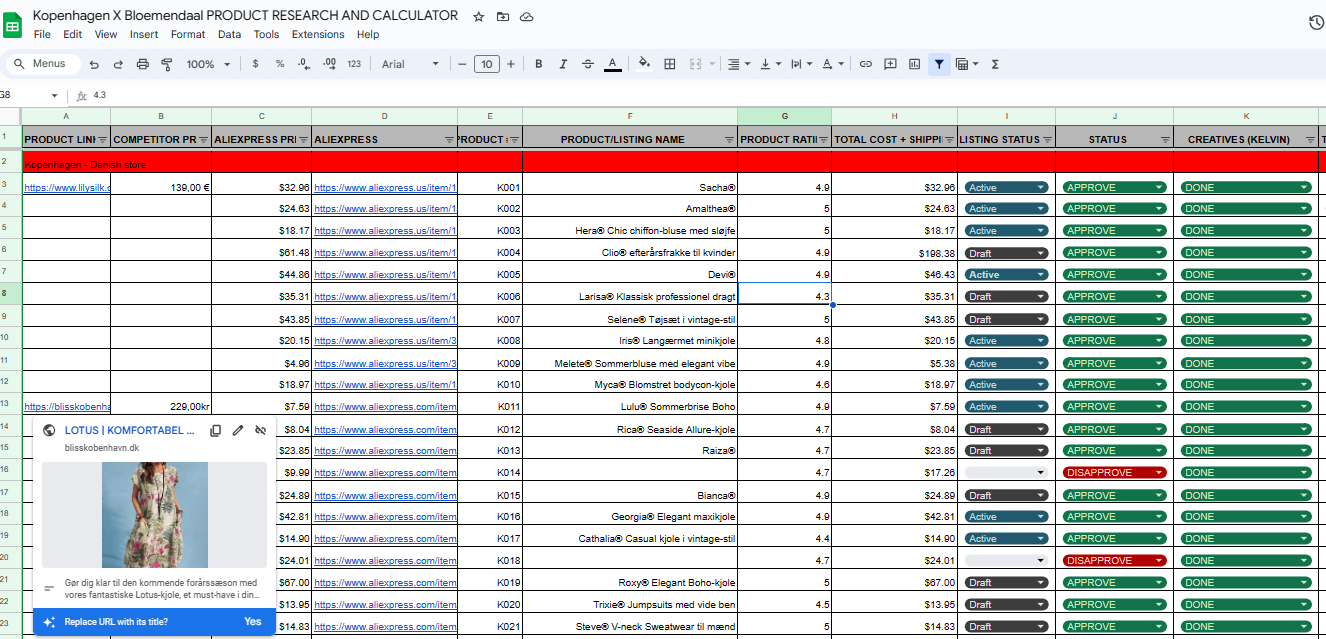
Task: Apply percent format with the % icon
Action: point(280,64)
